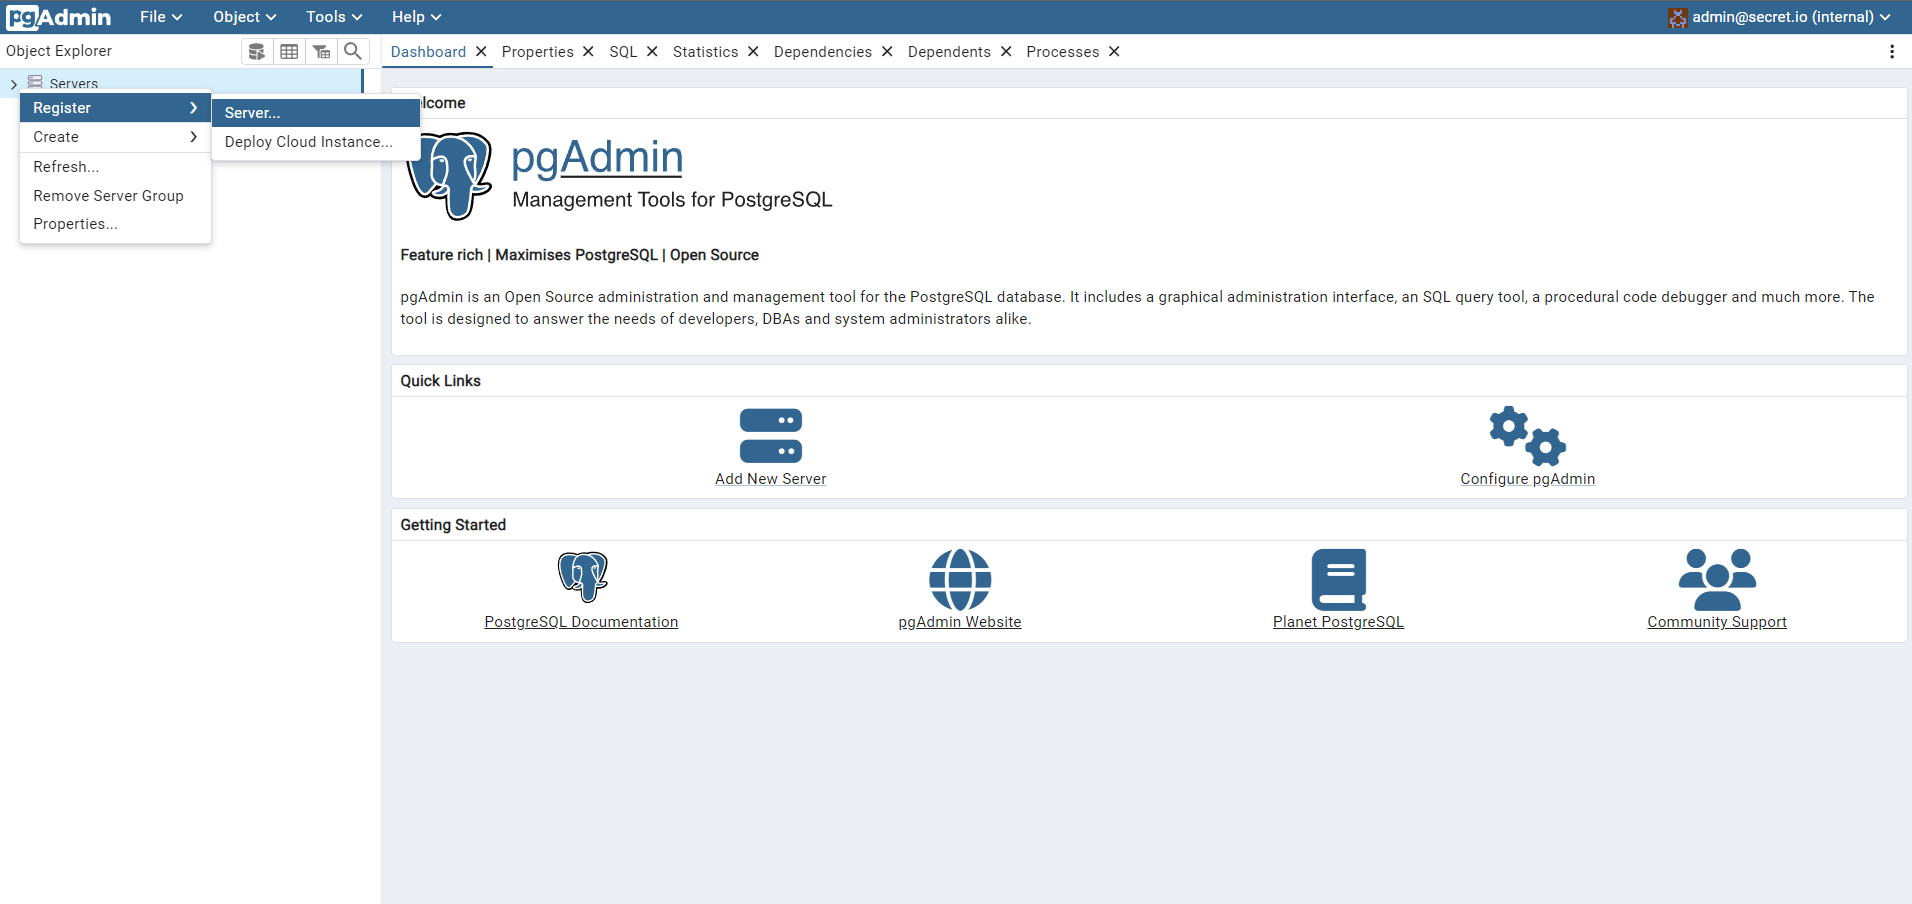Open the PostgreSQL Documentation link

click(582, 622)
